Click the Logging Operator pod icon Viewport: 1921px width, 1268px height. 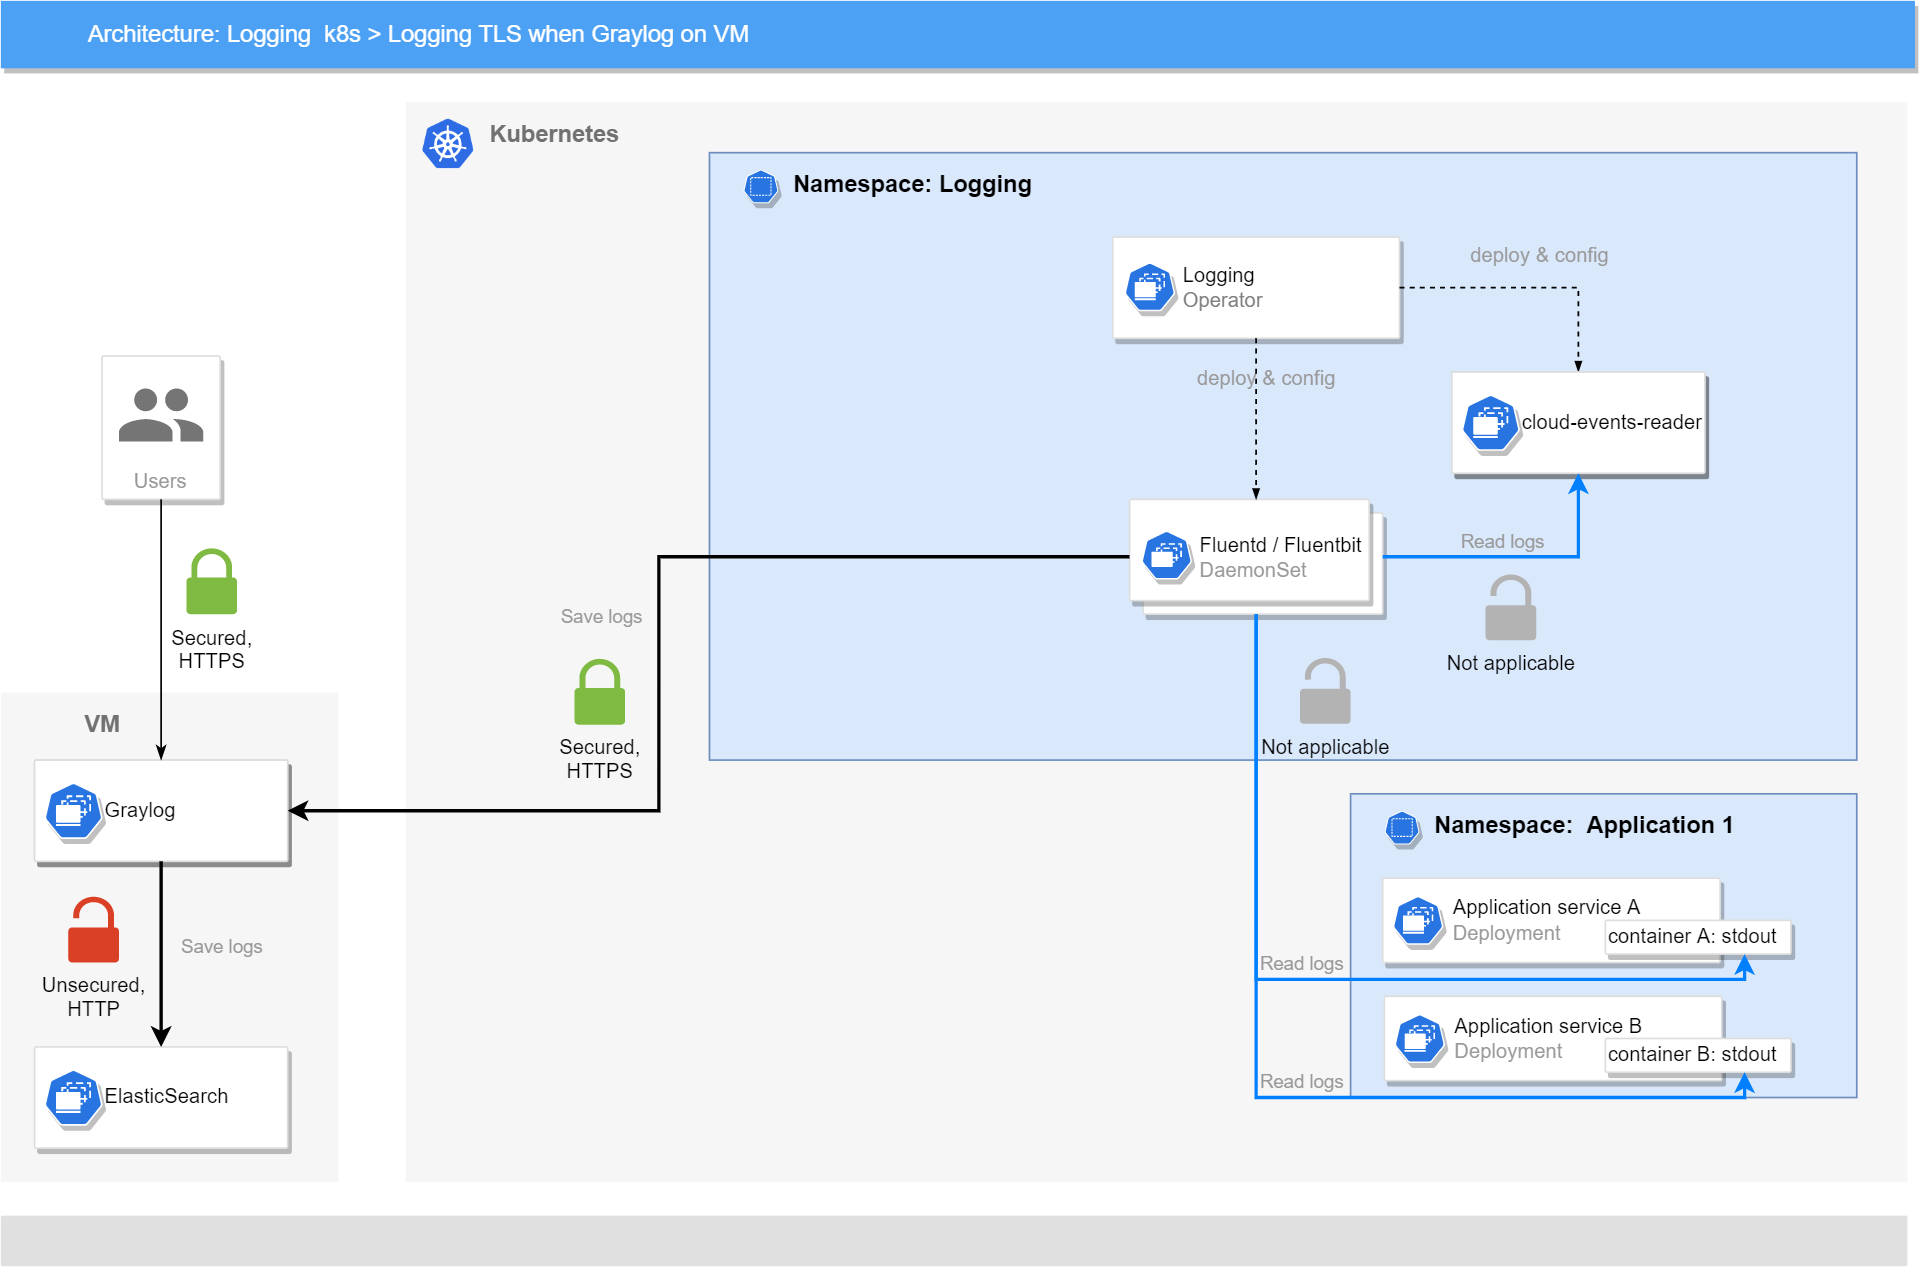(x=1150, y=289)
